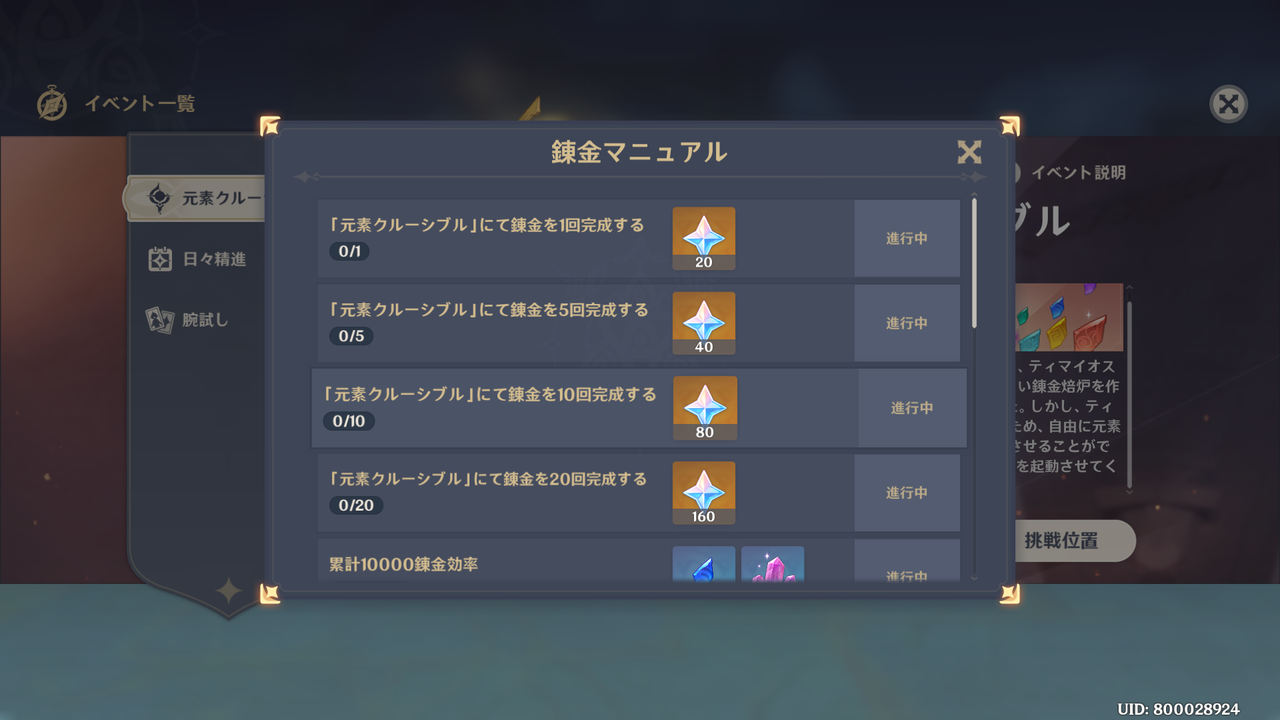Select the 元素クルーシブル event tab

point(195,199)
